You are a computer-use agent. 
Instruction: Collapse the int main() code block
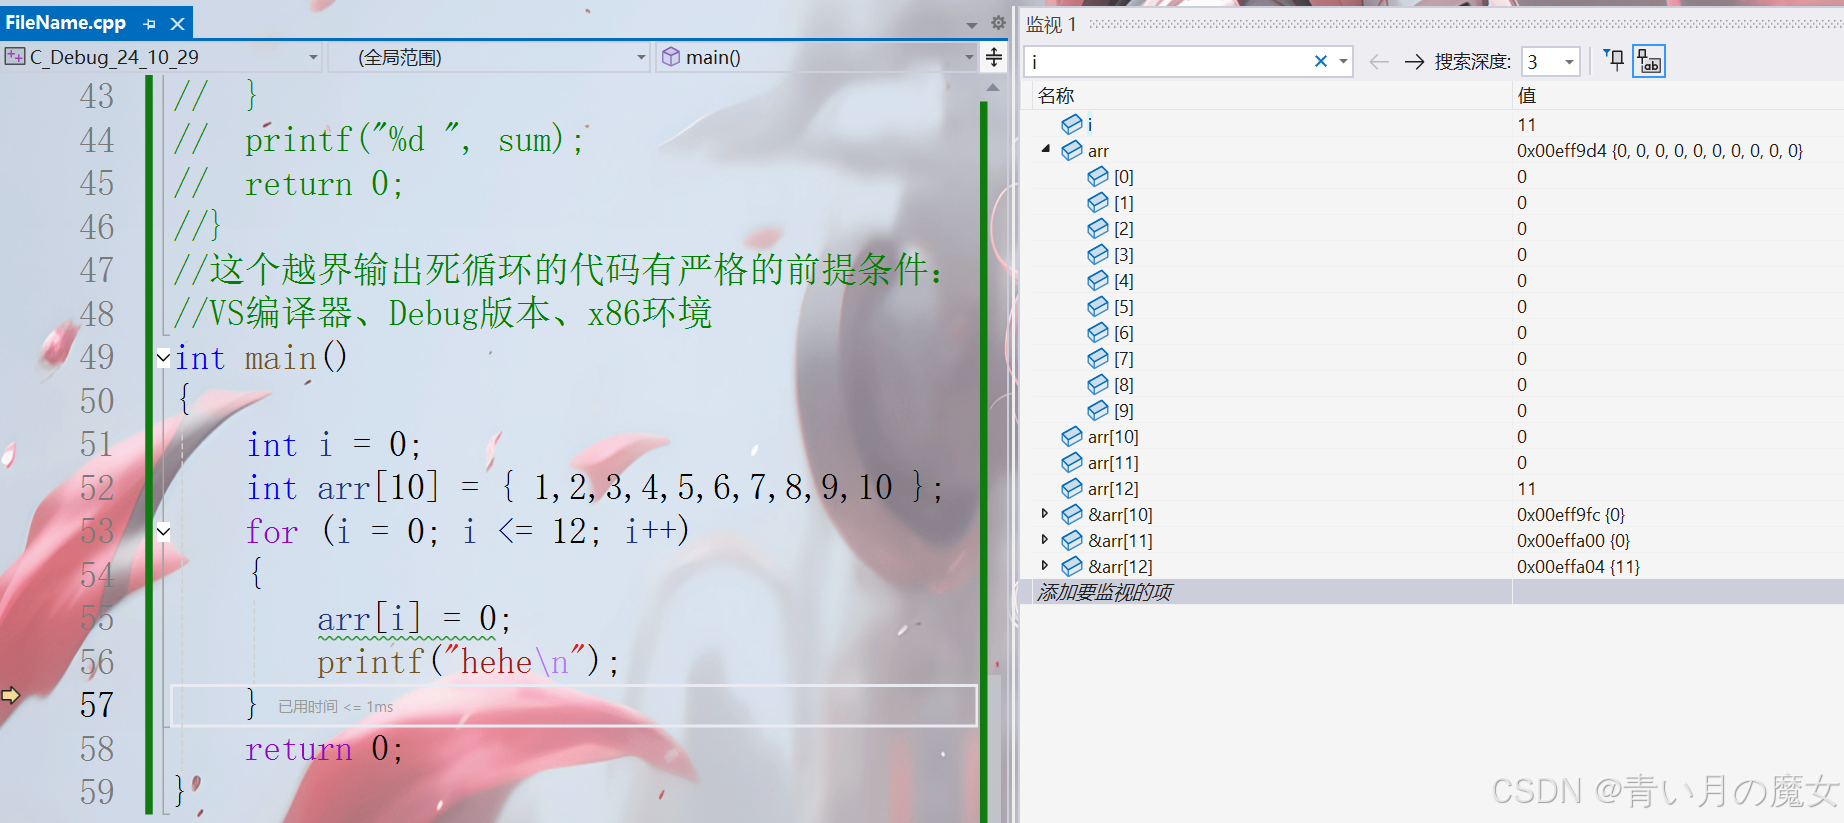click(x=163, y=357)
